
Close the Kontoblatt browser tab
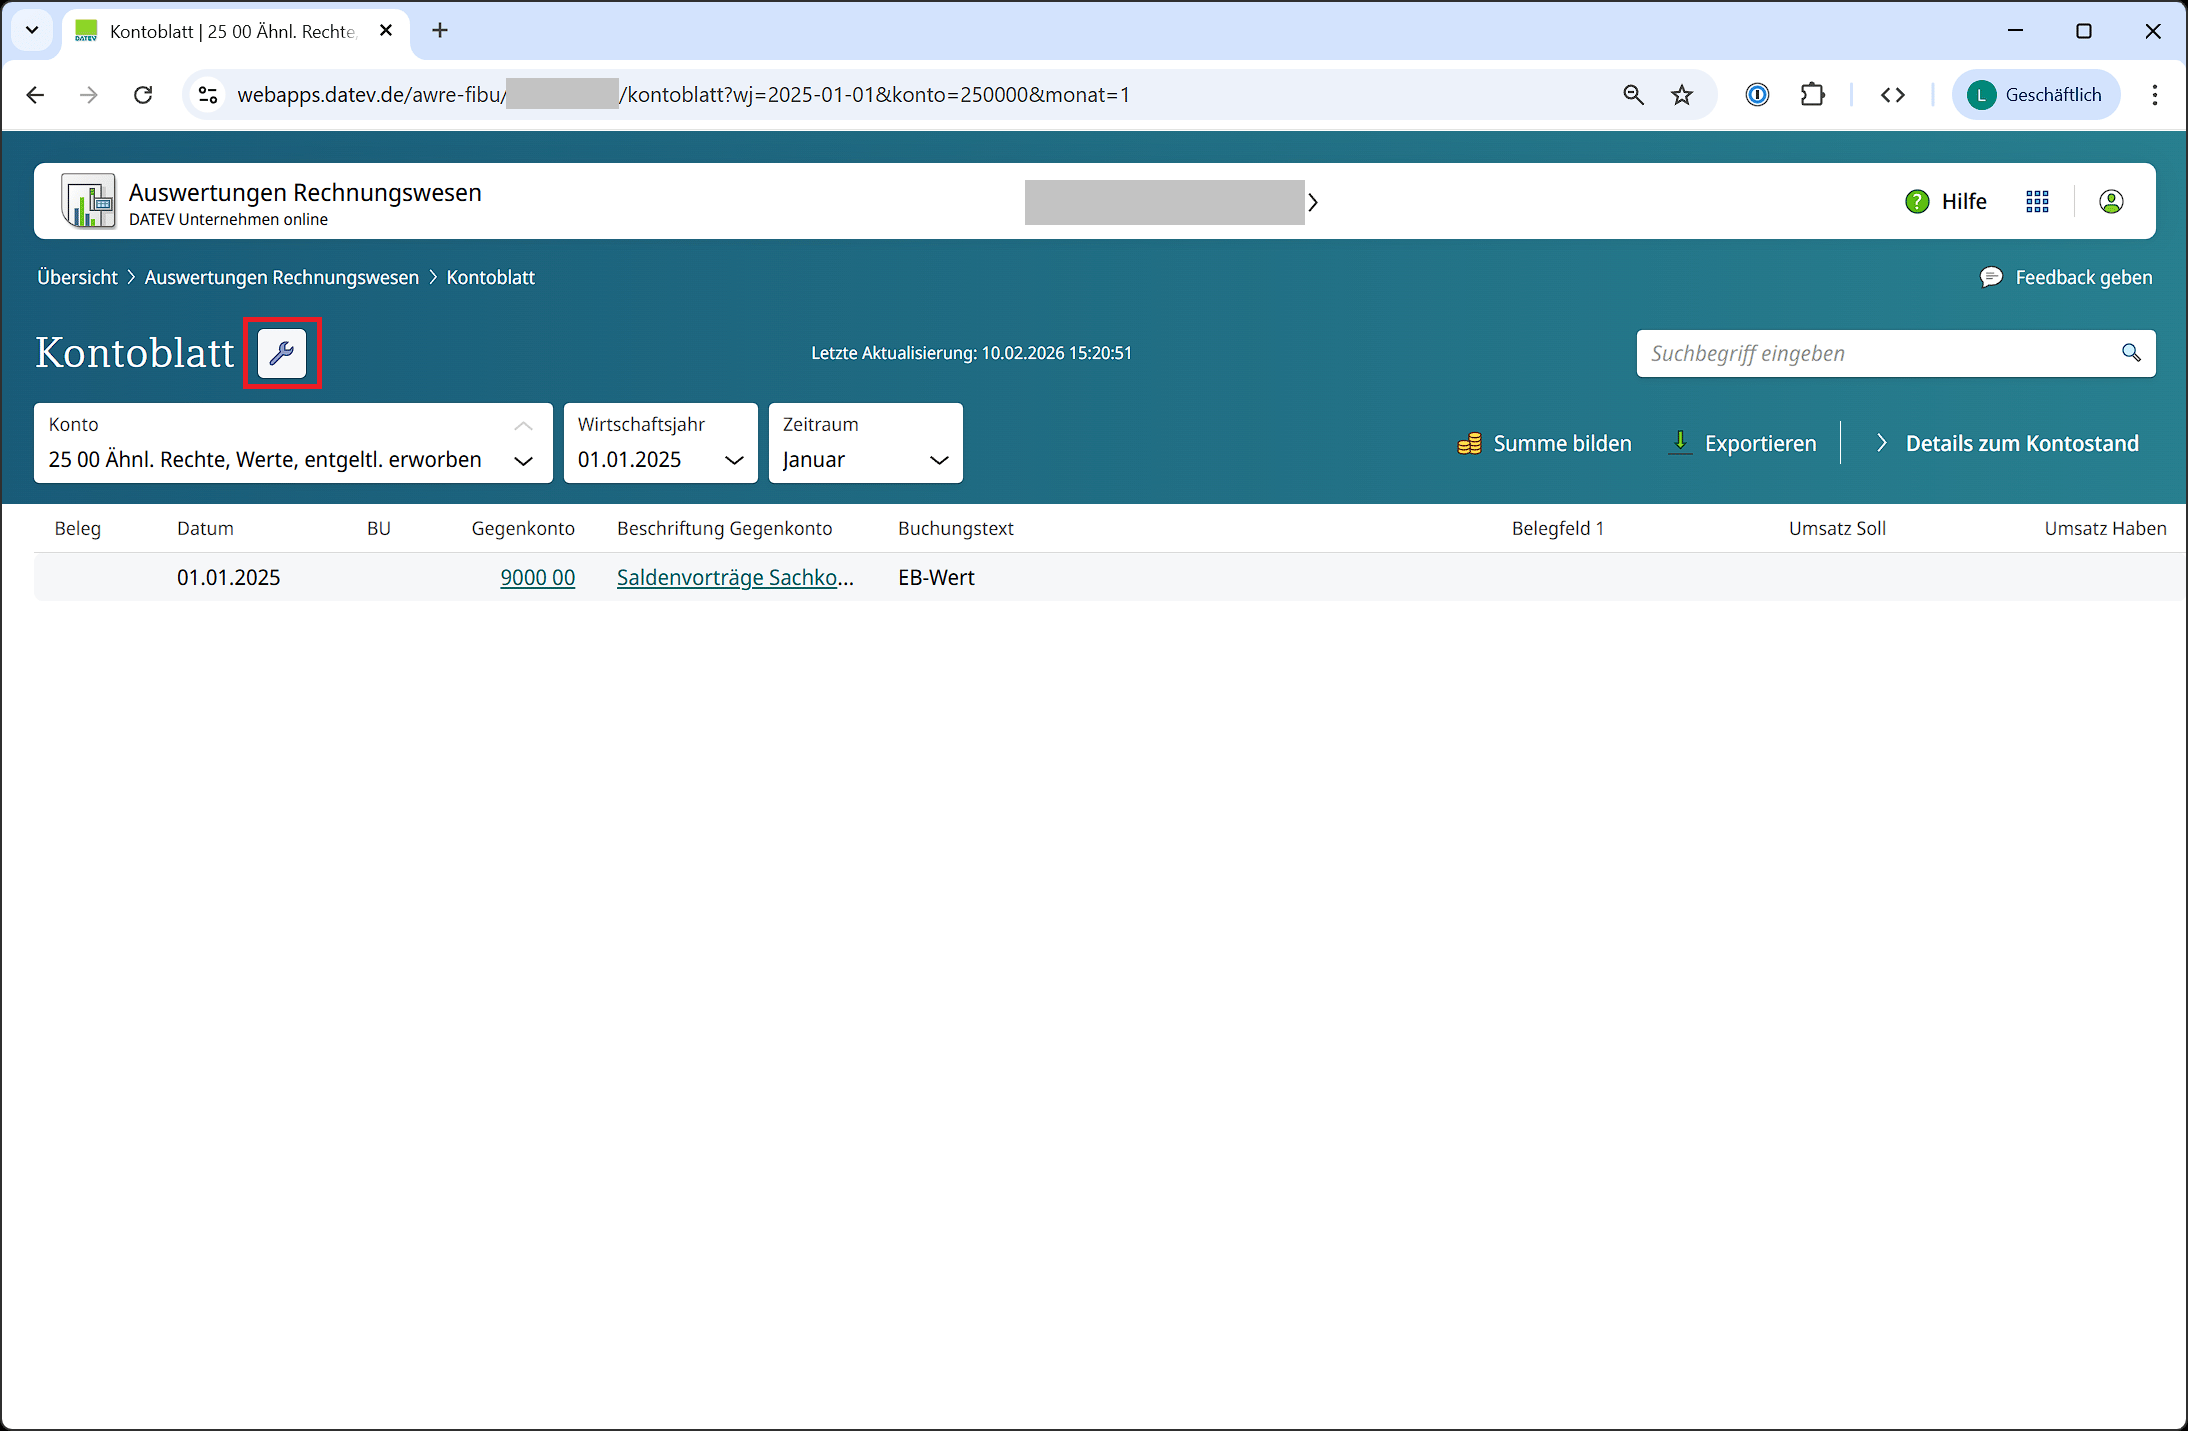tap(386, 31)
